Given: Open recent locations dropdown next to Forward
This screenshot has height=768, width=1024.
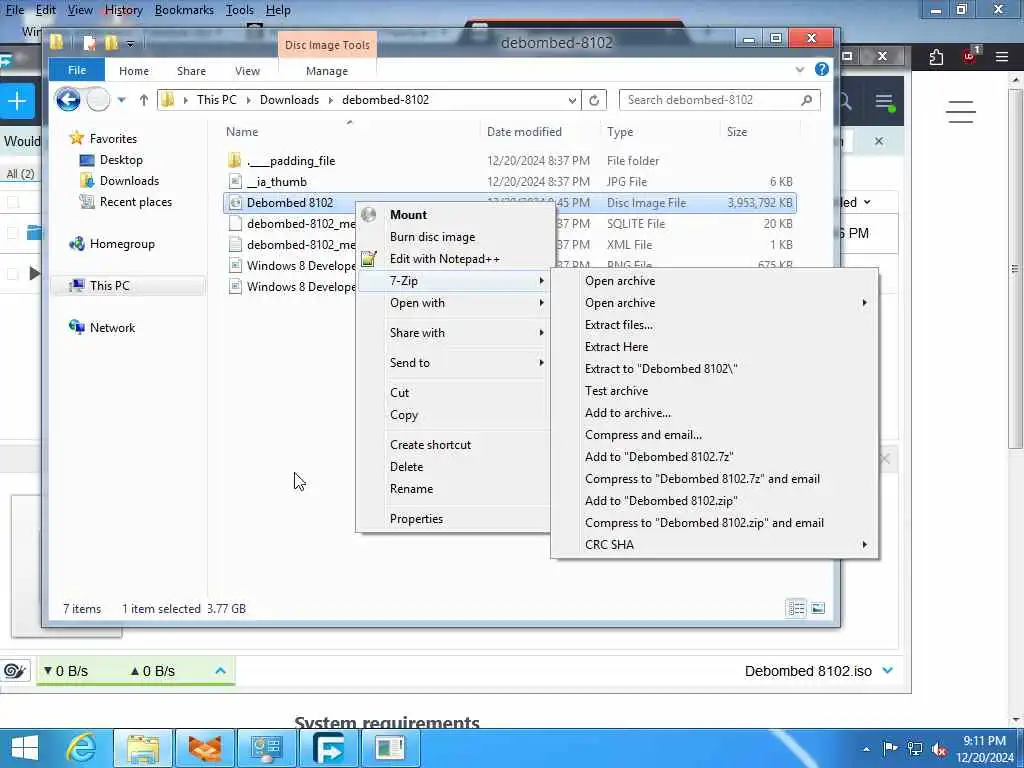Looking at the screenshot, I should click(x=121, y=101).
